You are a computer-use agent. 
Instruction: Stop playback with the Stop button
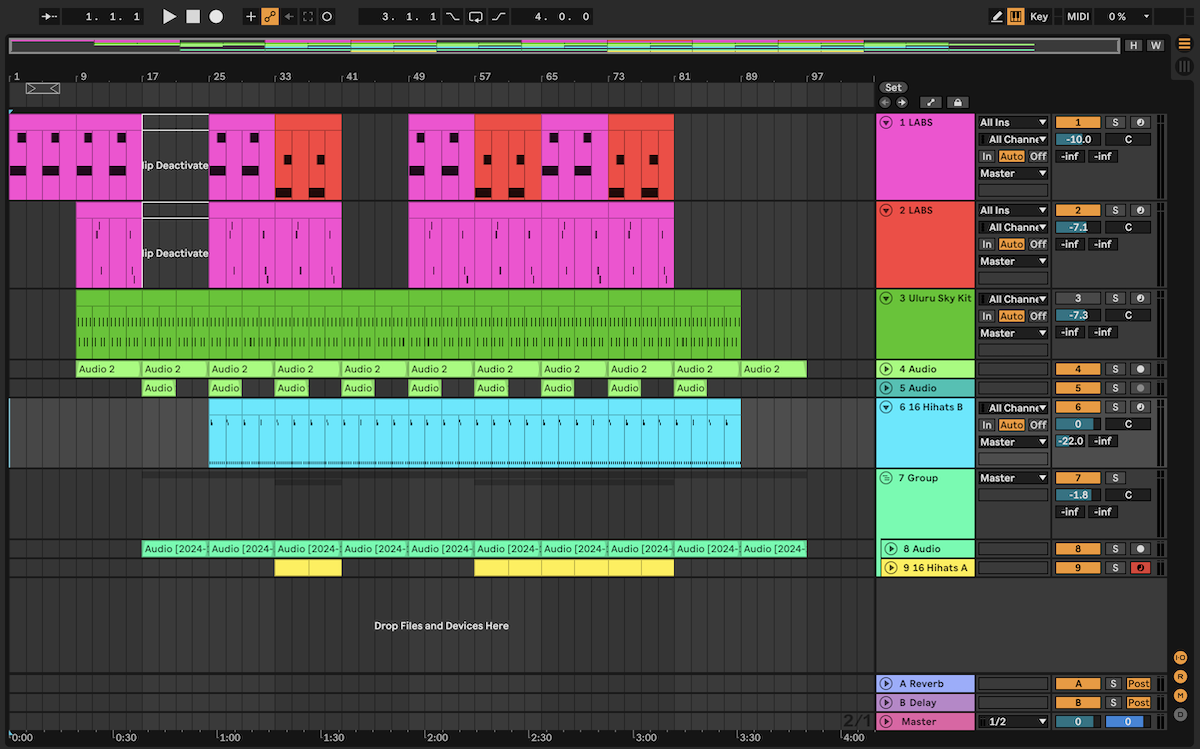tap(193, 17)
